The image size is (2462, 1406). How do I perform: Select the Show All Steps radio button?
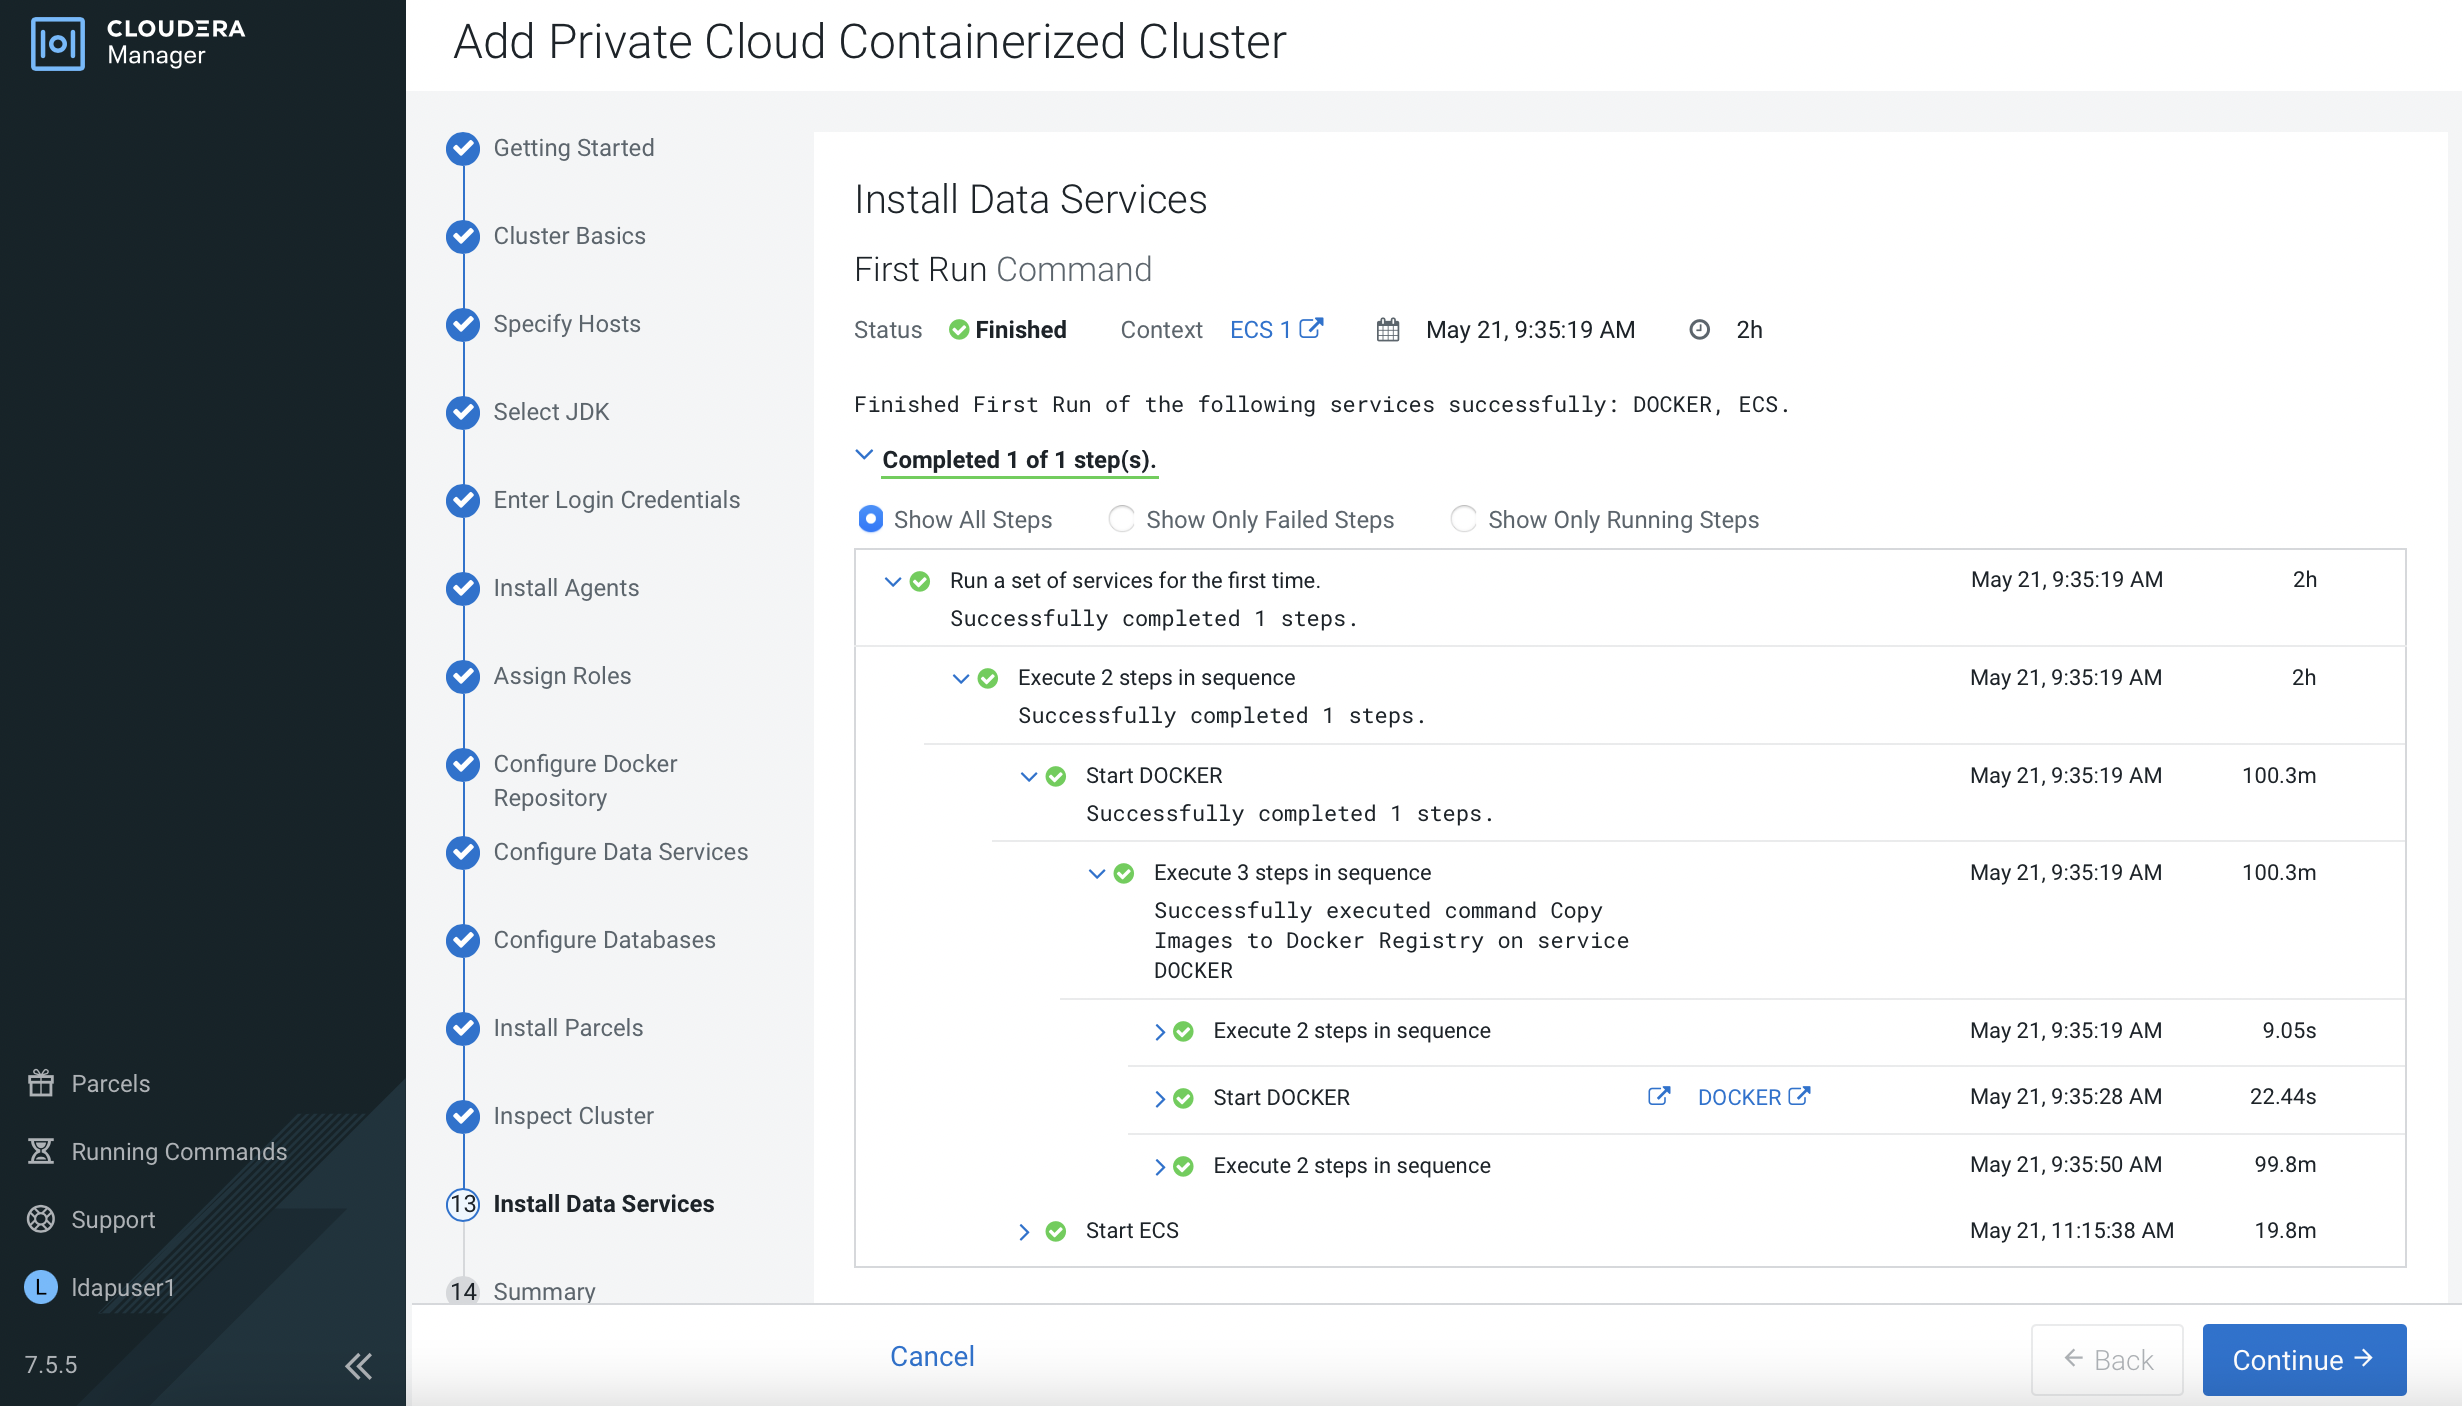click(870, 519)
